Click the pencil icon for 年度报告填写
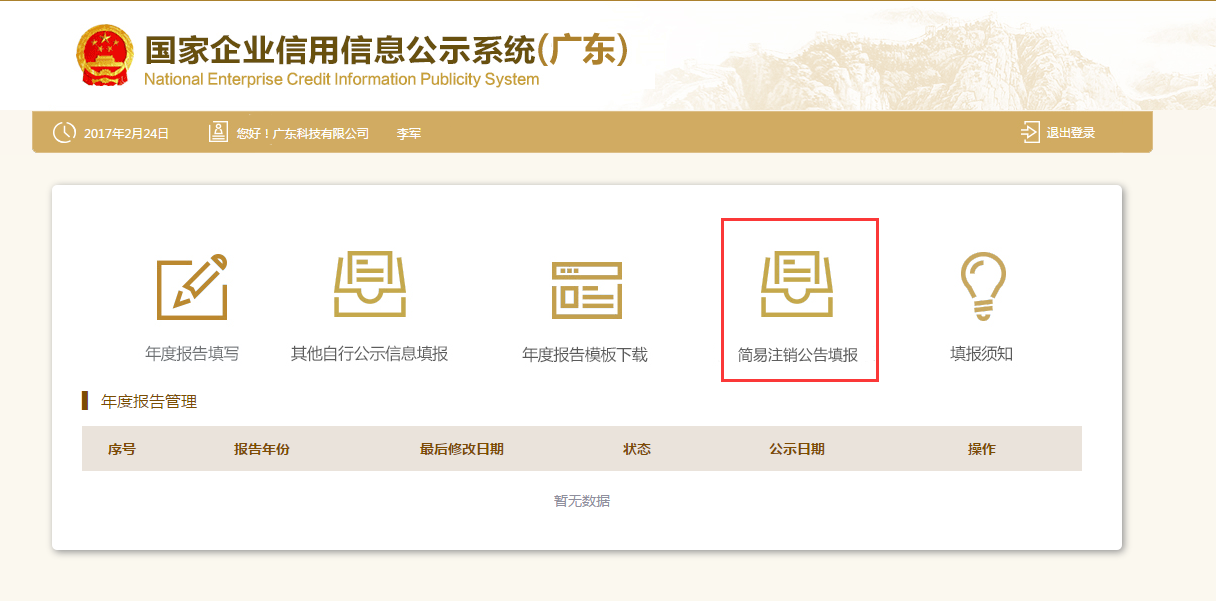 click(x=192, y=287)
